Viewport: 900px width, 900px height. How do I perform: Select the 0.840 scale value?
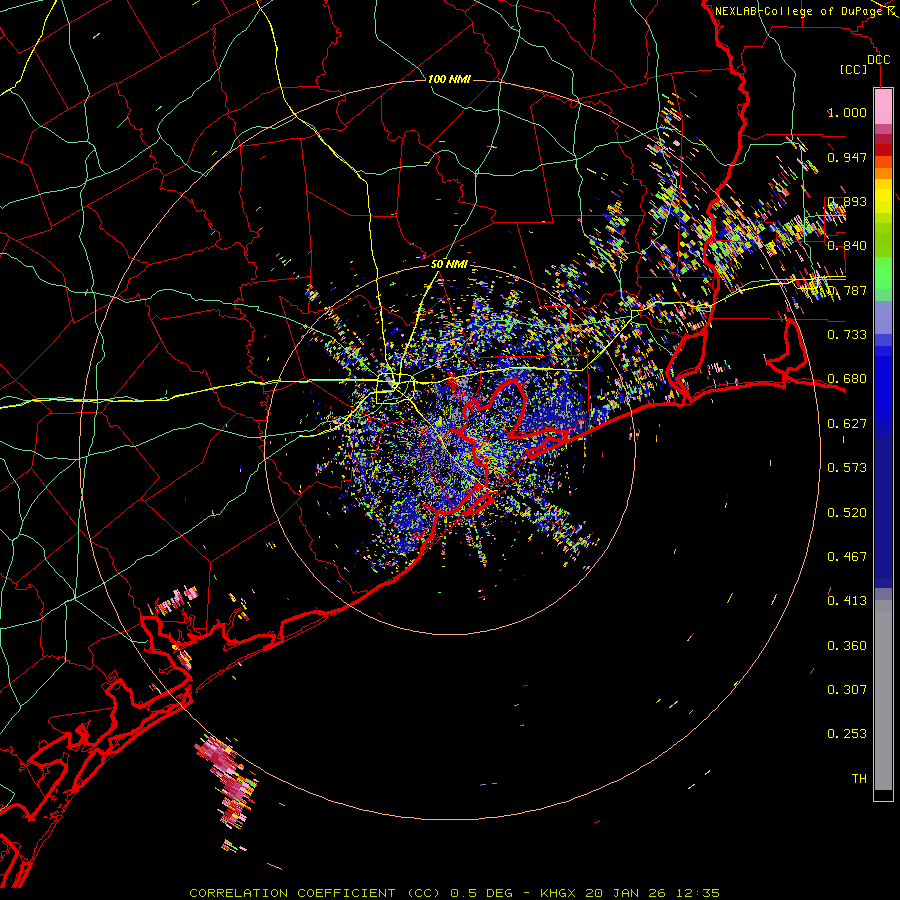click(847, 246)
